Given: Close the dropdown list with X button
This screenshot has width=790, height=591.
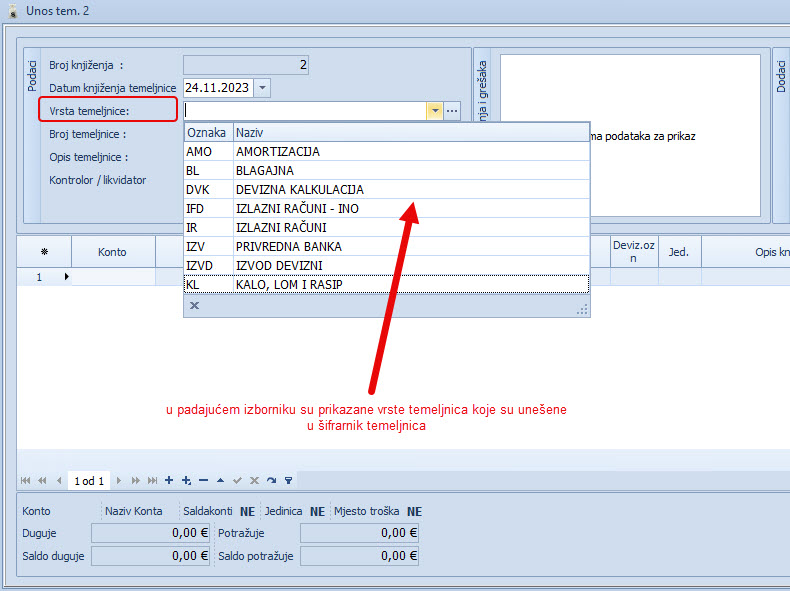Looking at the screenshot, I should tap(194, 306).
